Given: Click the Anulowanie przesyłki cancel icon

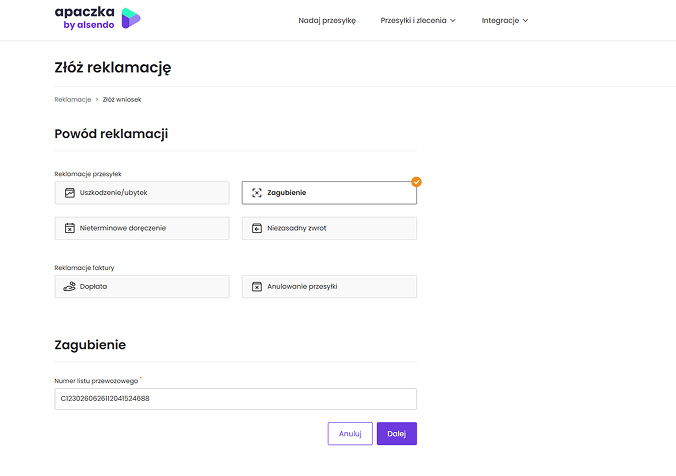Looking at the screenshot, I should [257, 286].
